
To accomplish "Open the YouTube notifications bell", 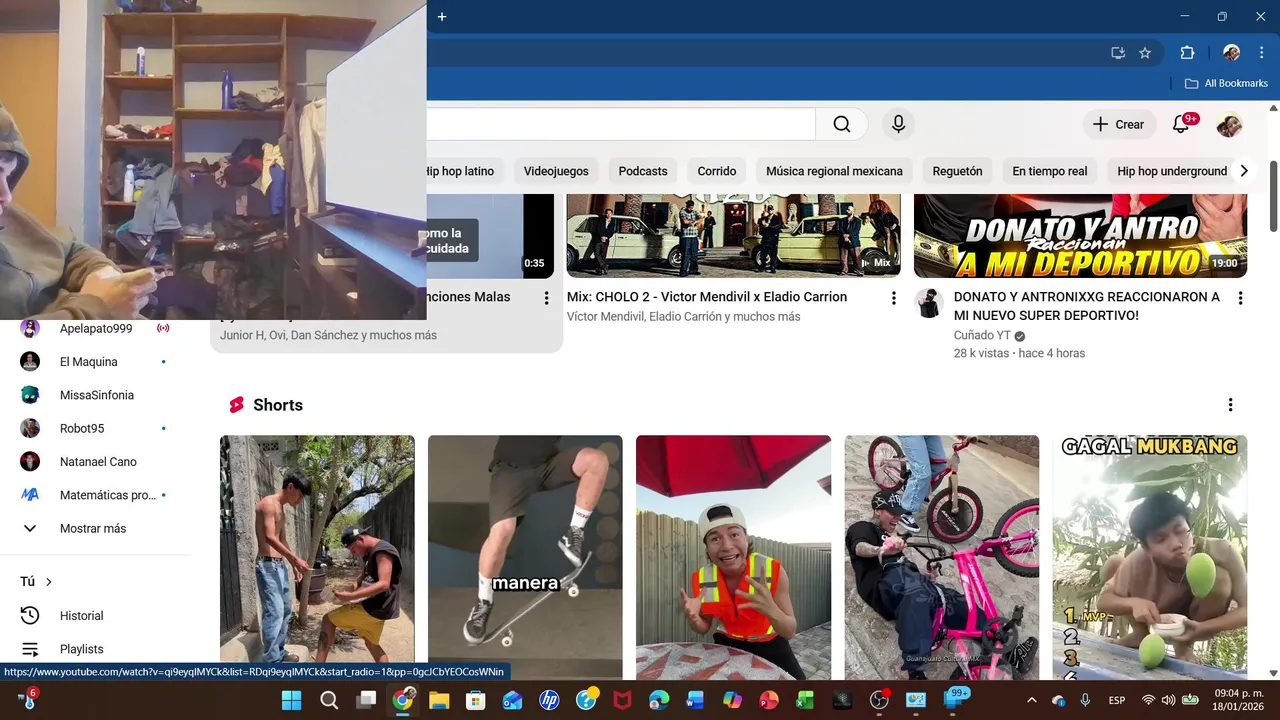I will click(x=1181, y=124).
